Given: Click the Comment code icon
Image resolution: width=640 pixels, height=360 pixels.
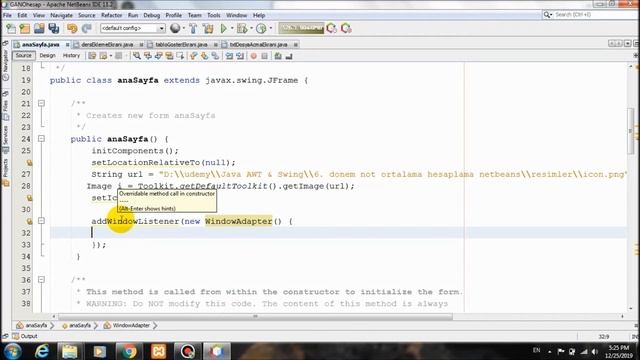Looking at the screenshot, I should tap(278, 56).
